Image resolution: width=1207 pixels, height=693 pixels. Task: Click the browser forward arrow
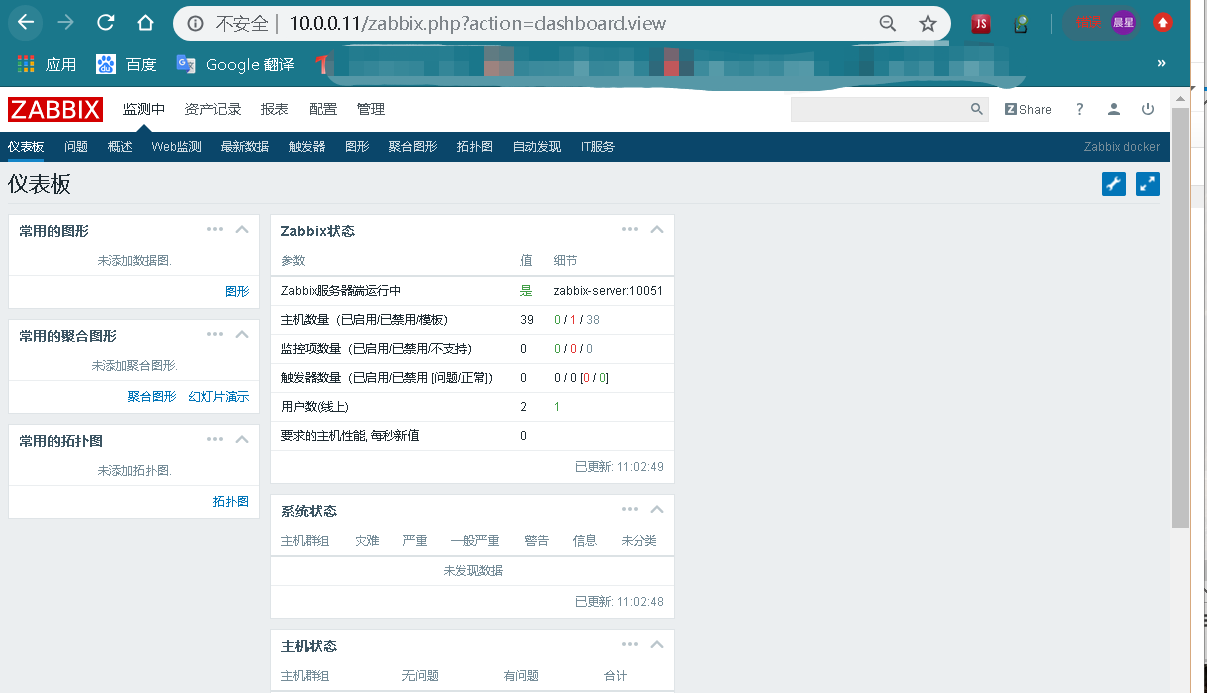pyautogui.click(x=66, y=22)
